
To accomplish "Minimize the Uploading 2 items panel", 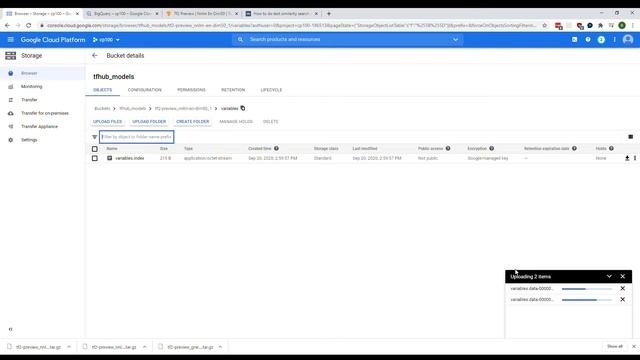I will point(609,276).
